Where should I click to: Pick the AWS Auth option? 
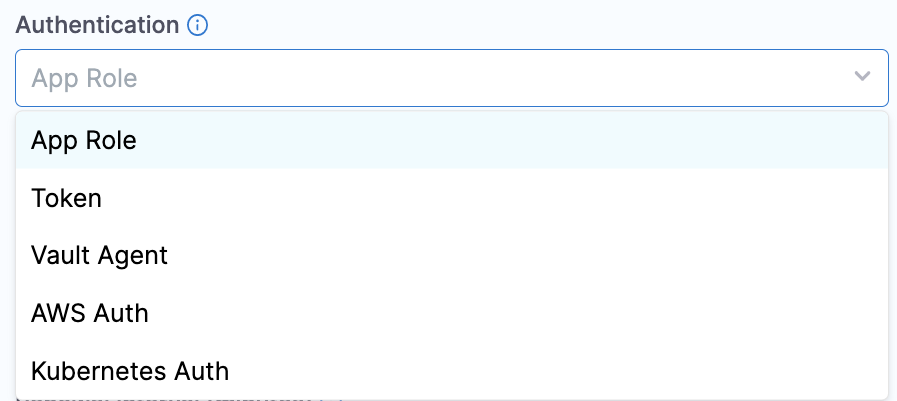point(90,313)
